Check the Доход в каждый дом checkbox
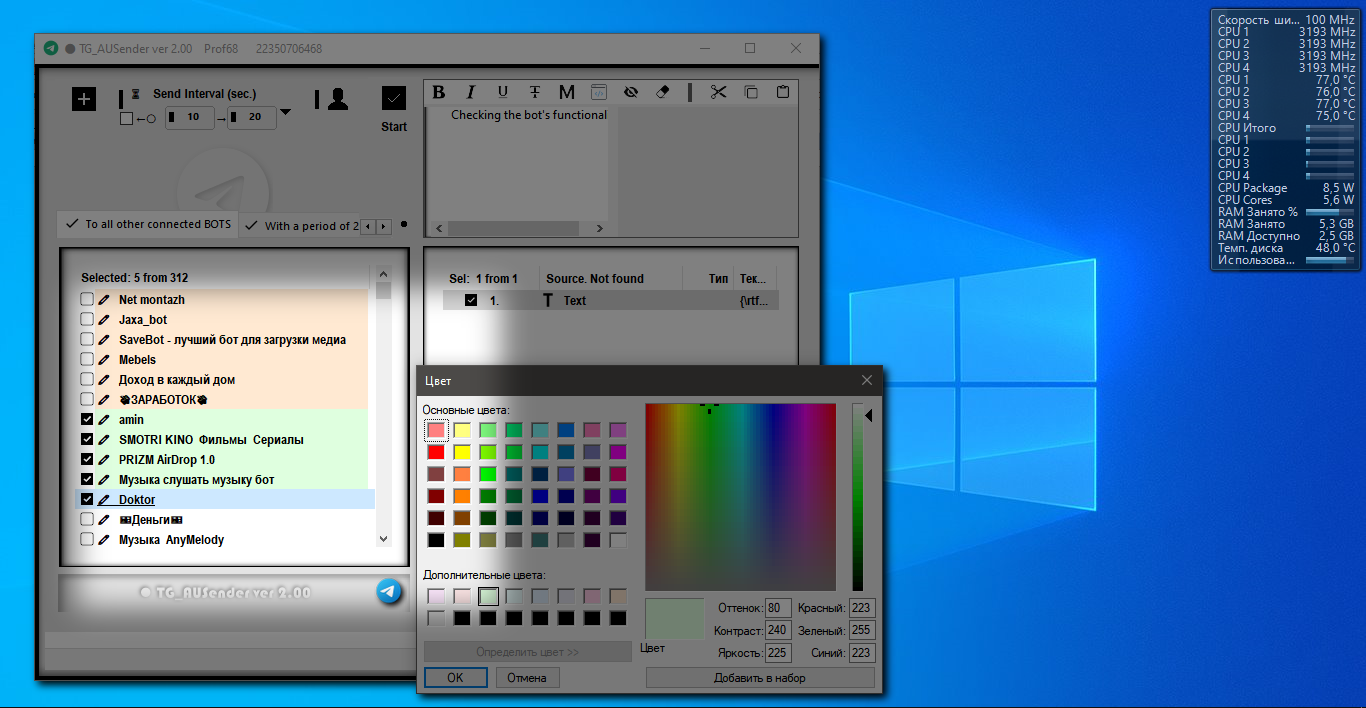Image resolution: width=1366 pixels, height=708 pixels. pos(87,380)
